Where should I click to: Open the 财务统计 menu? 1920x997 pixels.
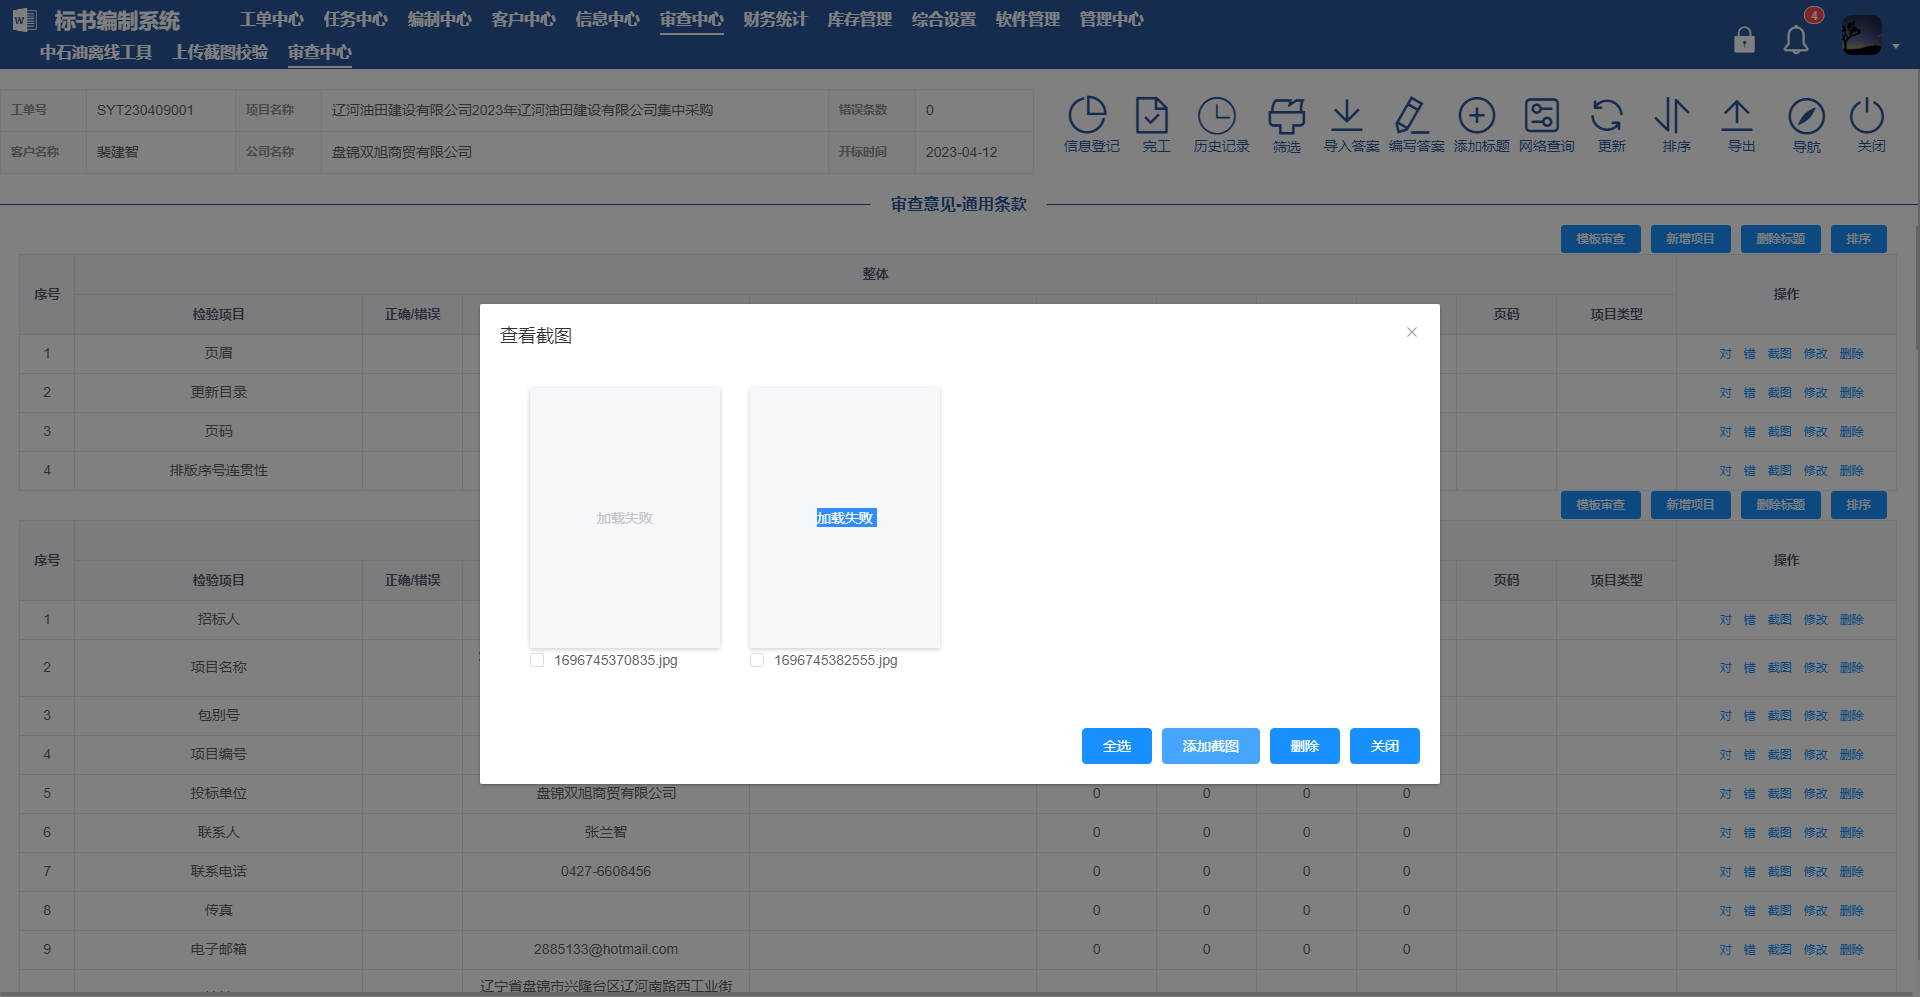[x=776, y=20]
